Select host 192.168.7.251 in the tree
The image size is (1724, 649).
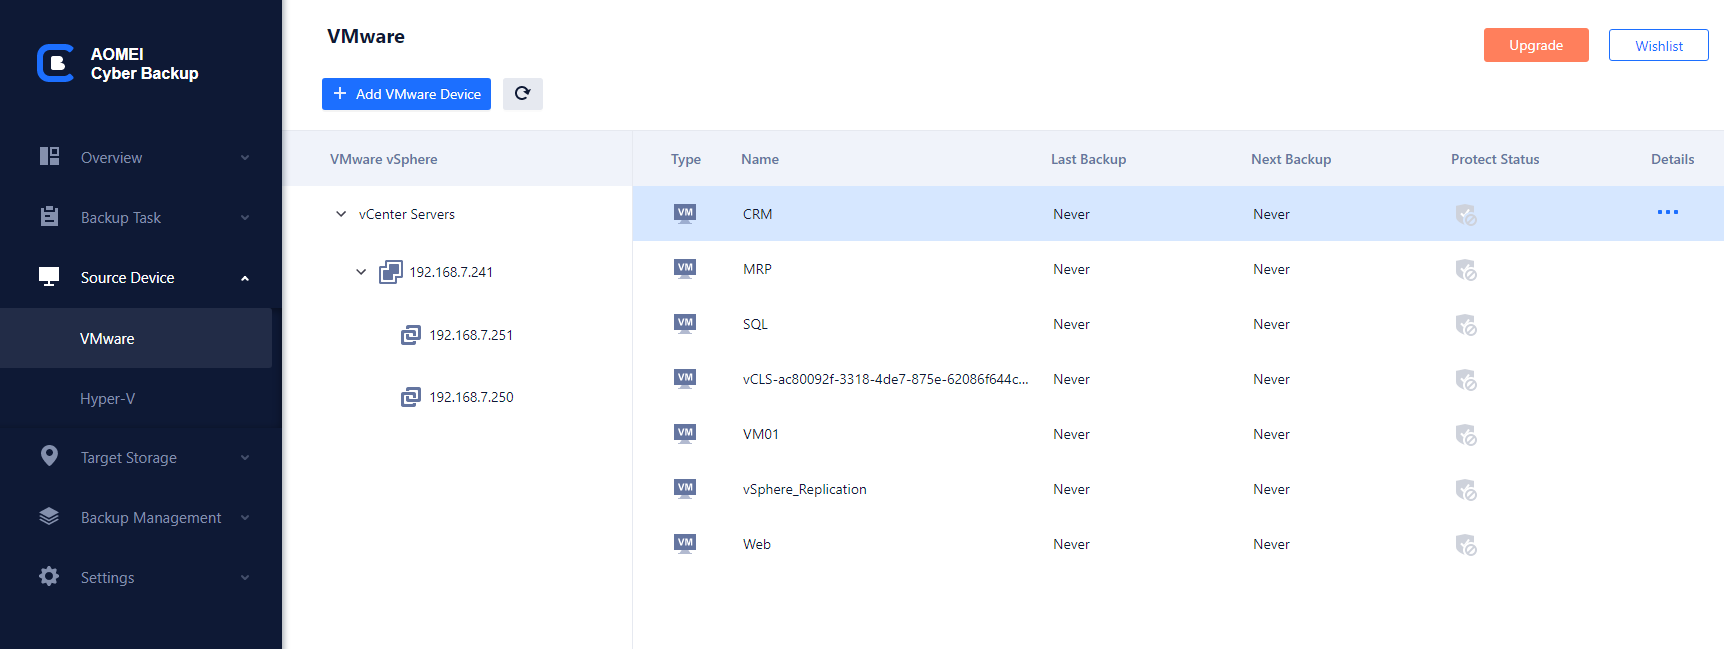(471, 335)
